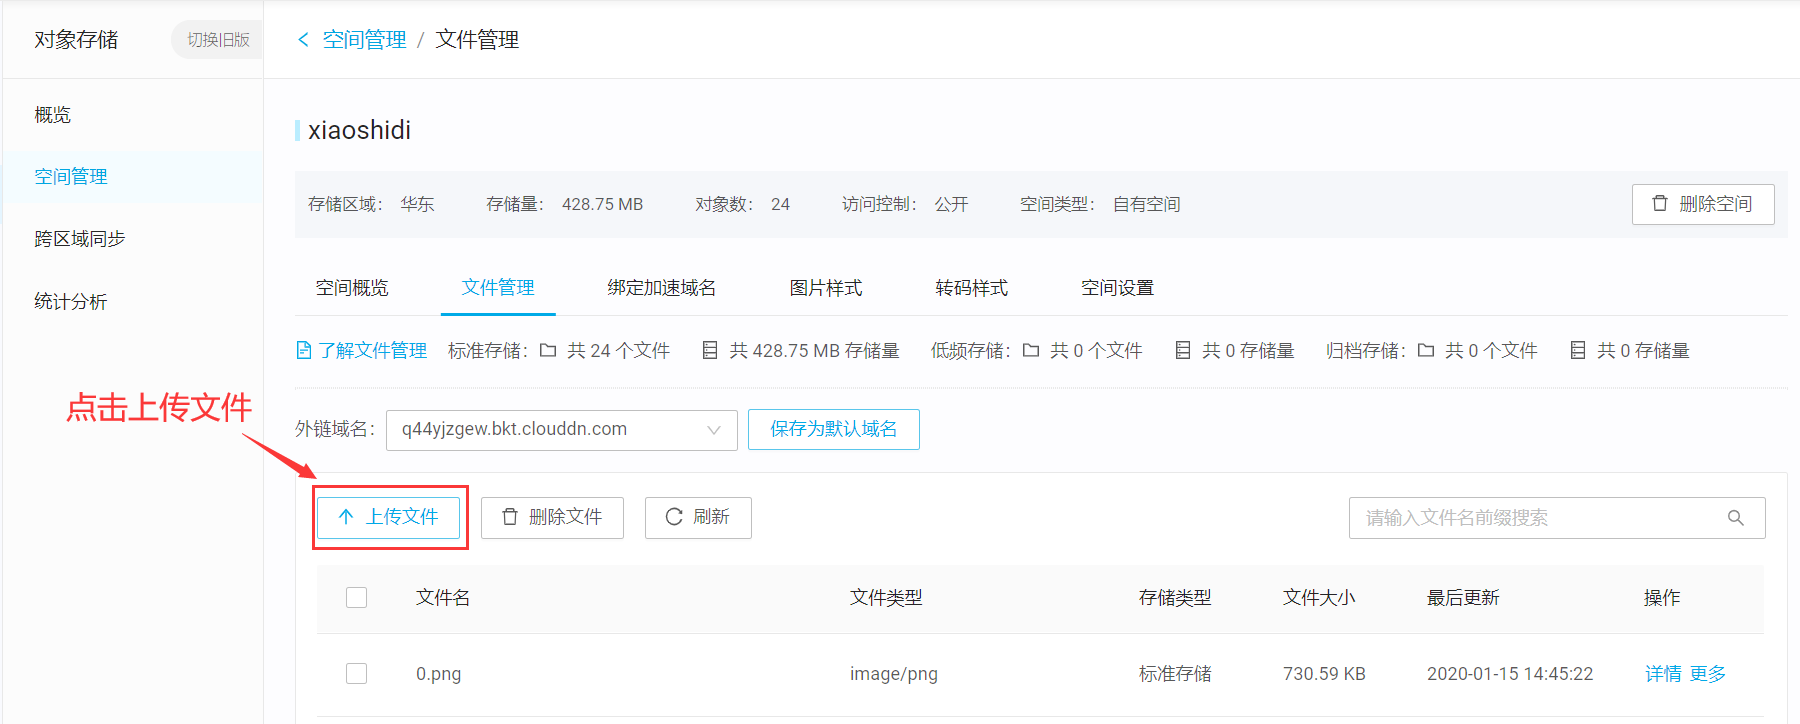This screenshot has height=724, width=1800.
Task: Click the 上传文件 button
Action: tap(389, 517)
